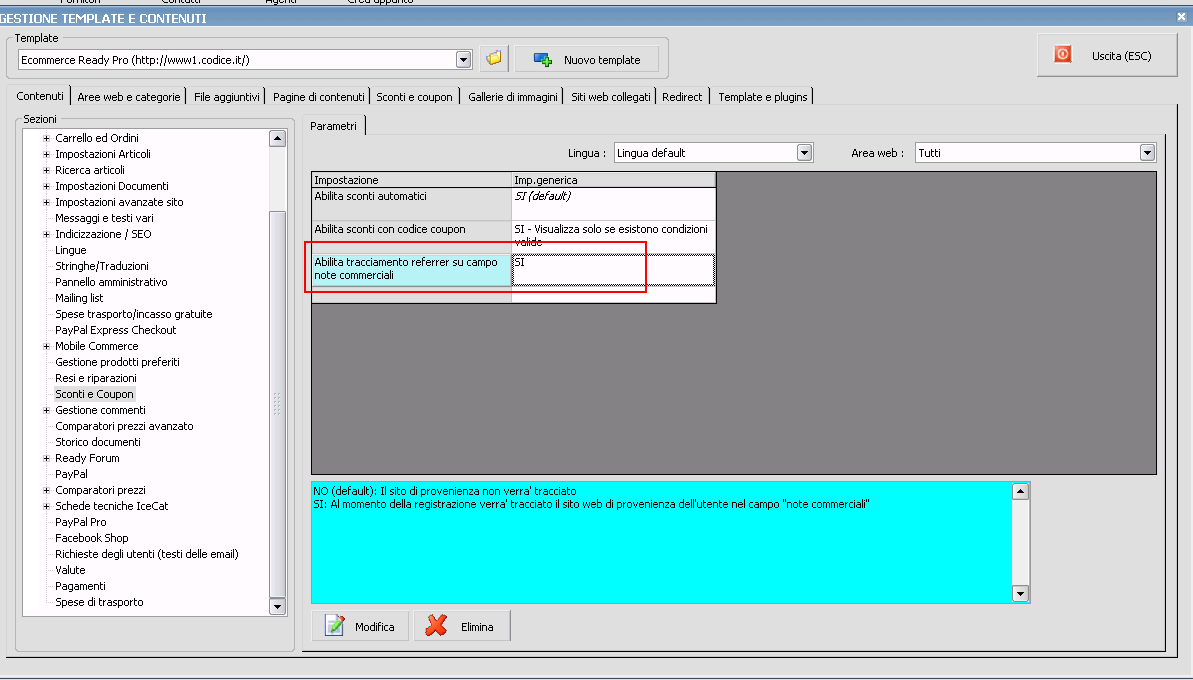Expand the Schede tecniche IceCat node

[x=46, y=507]
